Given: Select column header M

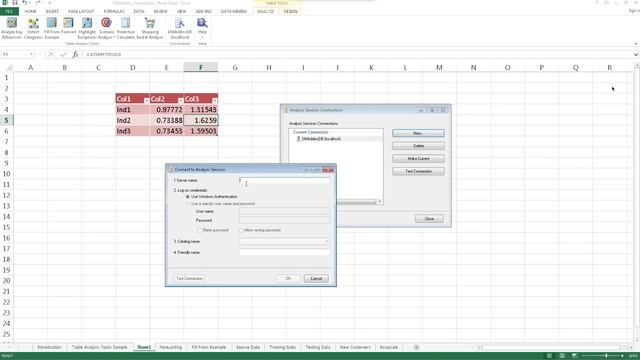Looking at the screenshot, I should [x=439, y=67].
